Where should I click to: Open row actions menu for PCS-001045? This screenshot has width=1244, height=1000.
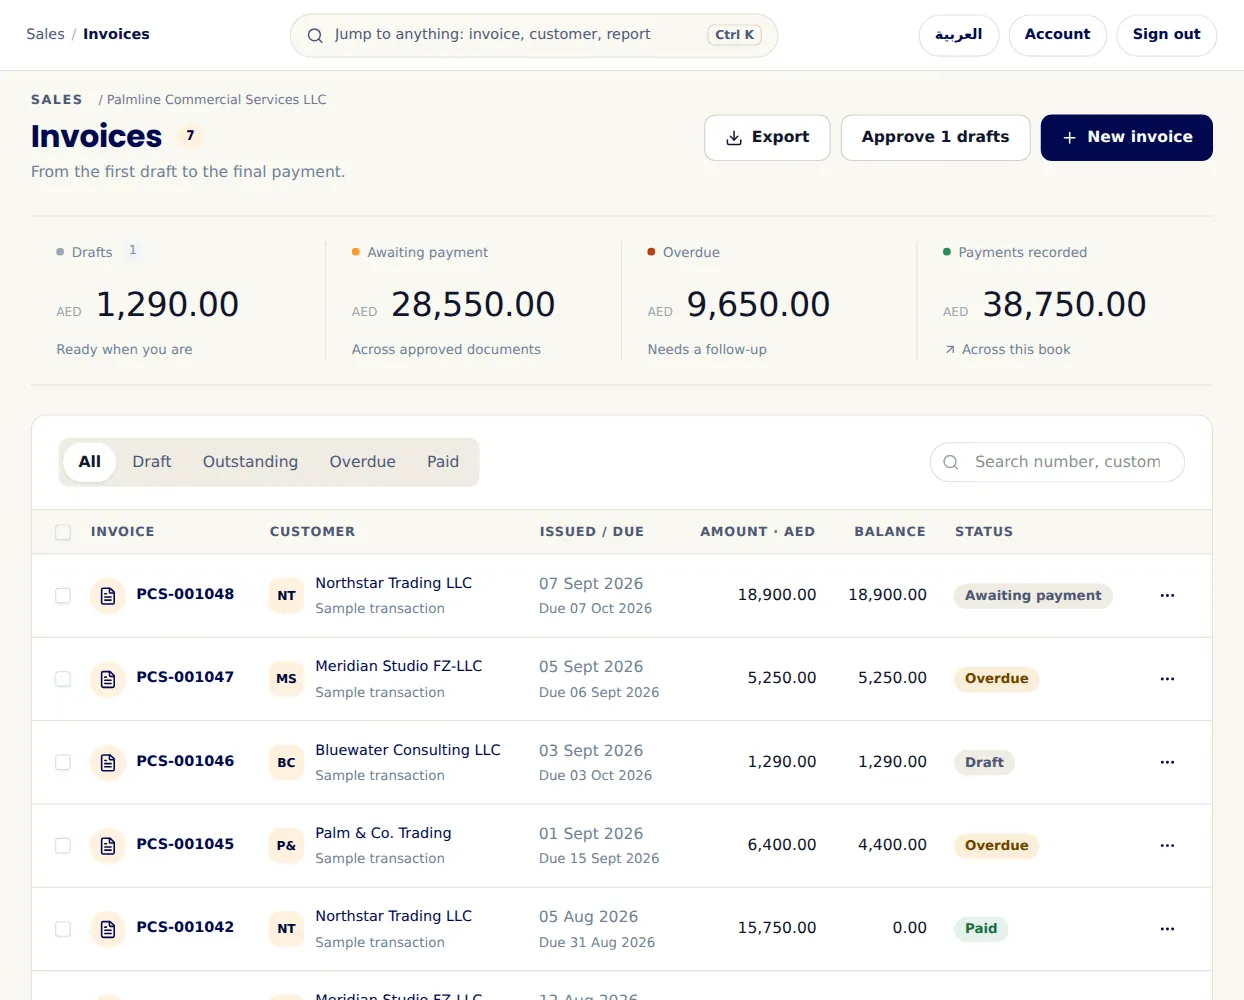click(1167, 845)
